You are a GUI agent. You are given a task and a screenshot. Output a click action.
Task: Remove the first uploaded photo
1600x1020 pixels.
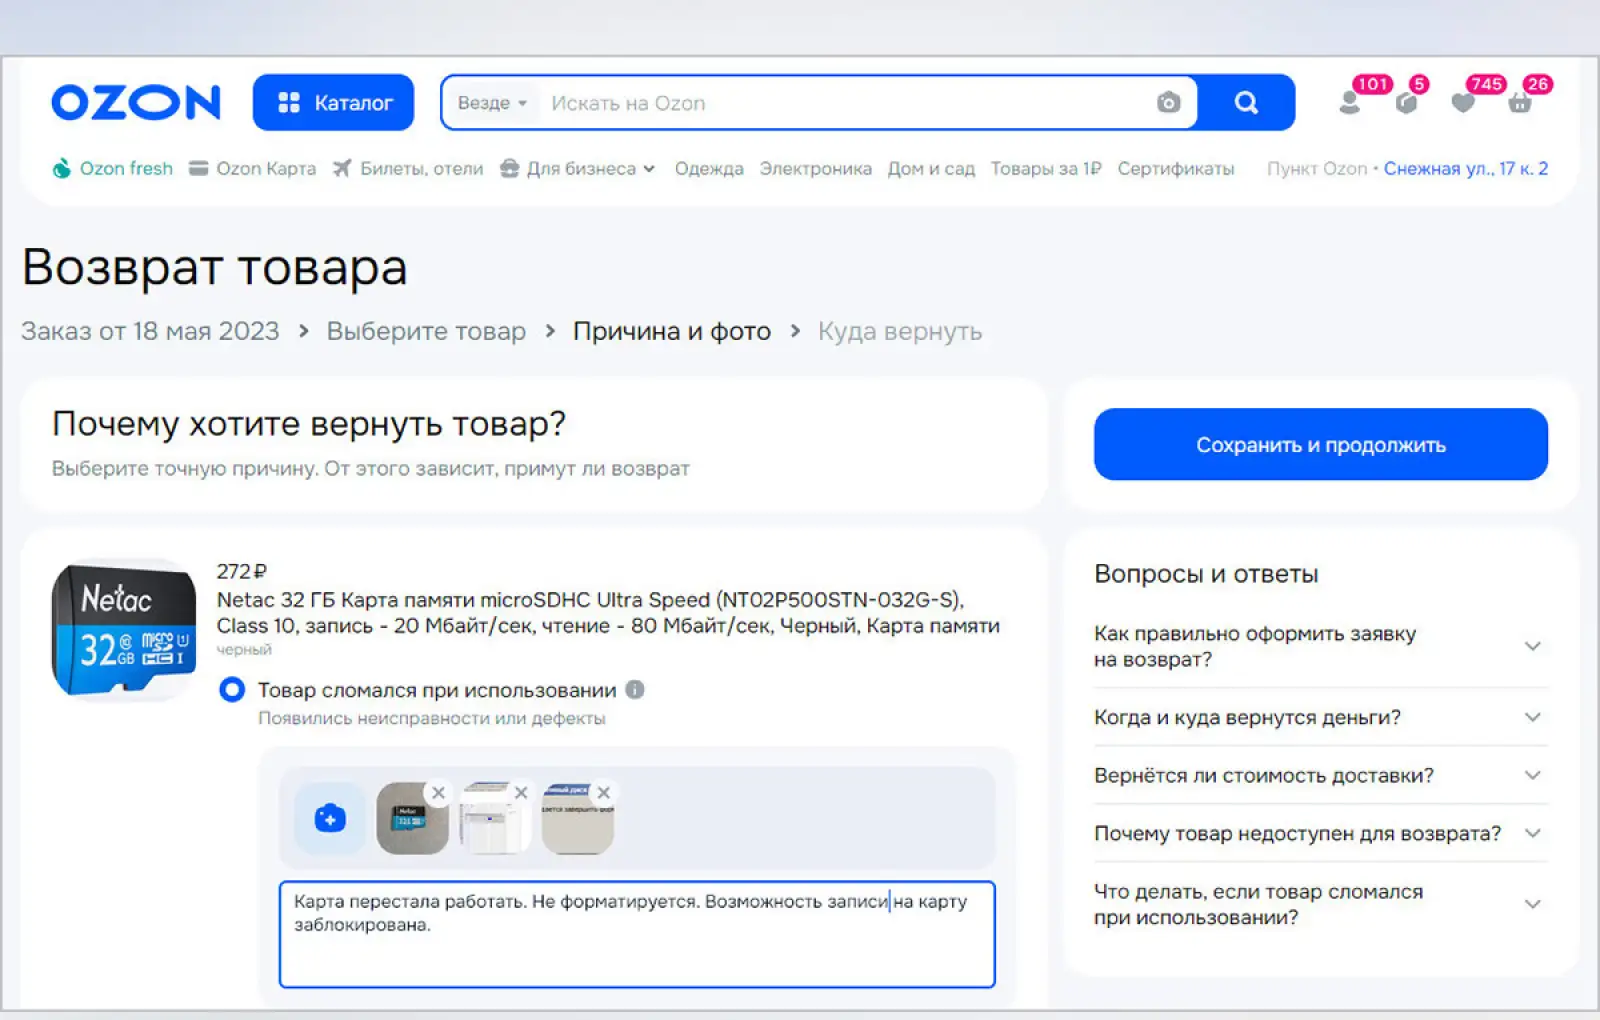point(438,793)
